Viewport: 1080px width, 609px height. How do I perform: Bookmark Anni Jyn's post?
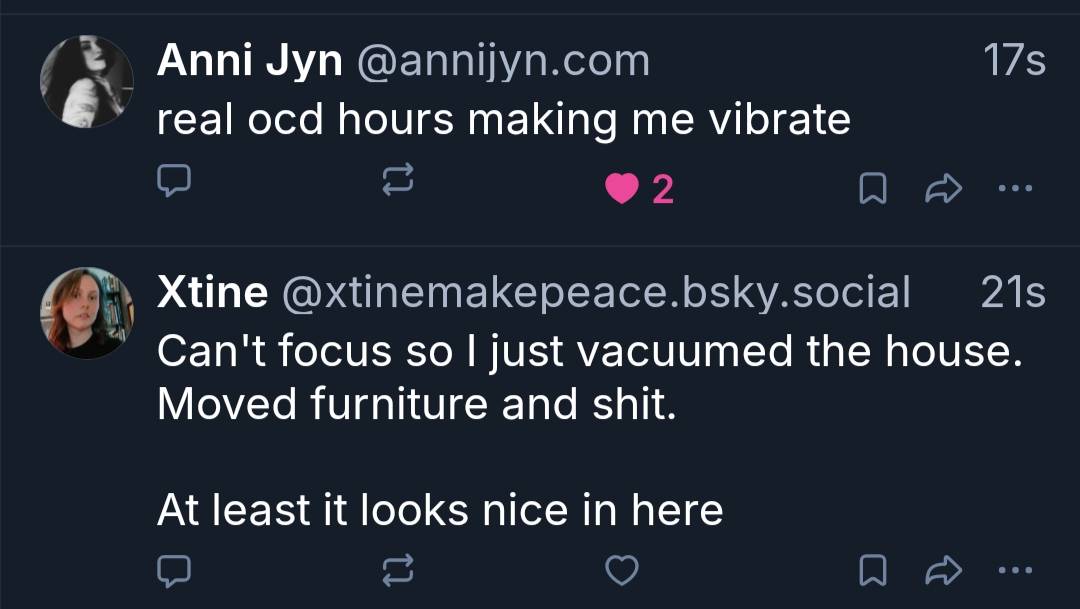coord(872,188)
